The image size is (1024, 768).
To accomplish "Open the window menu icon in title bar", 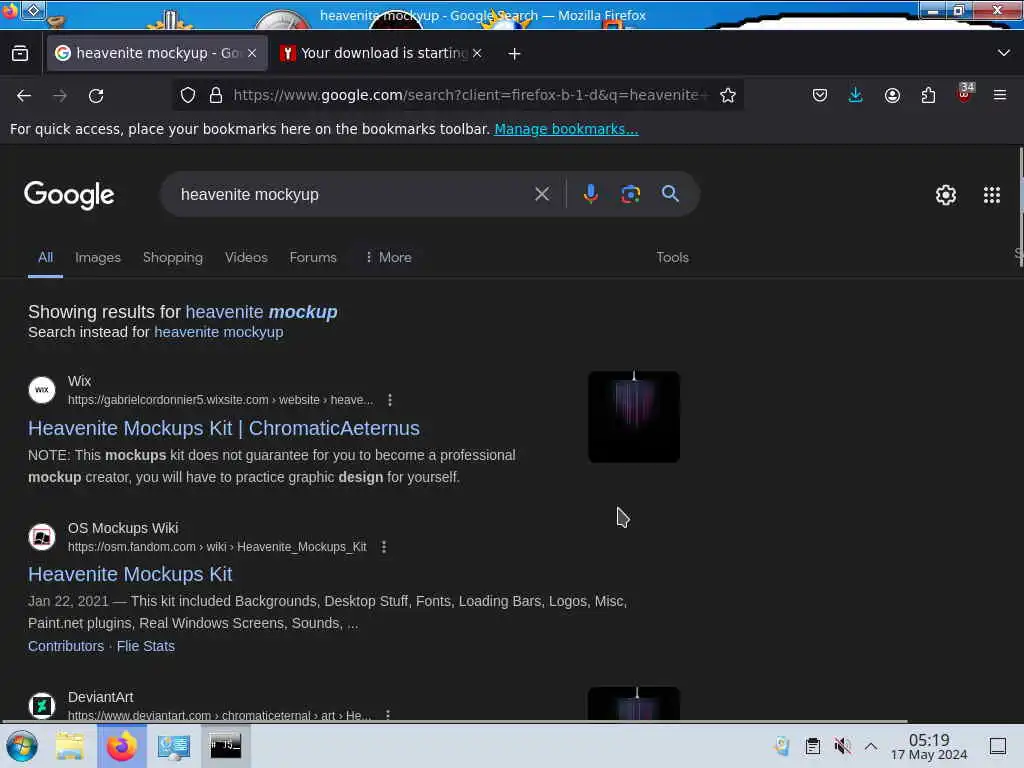I will (x=33, y=10).
